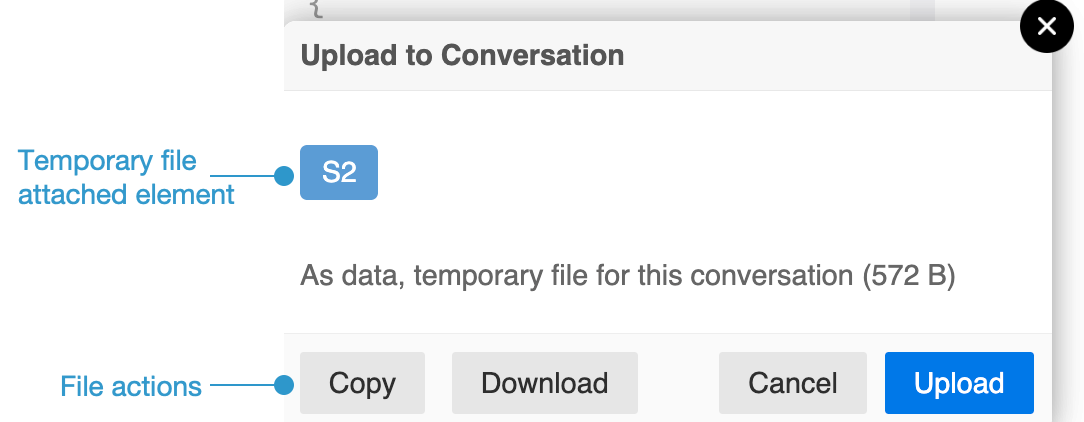
Task: Click the "(572 B)" file size text
Action: click(x=909, y=276)
